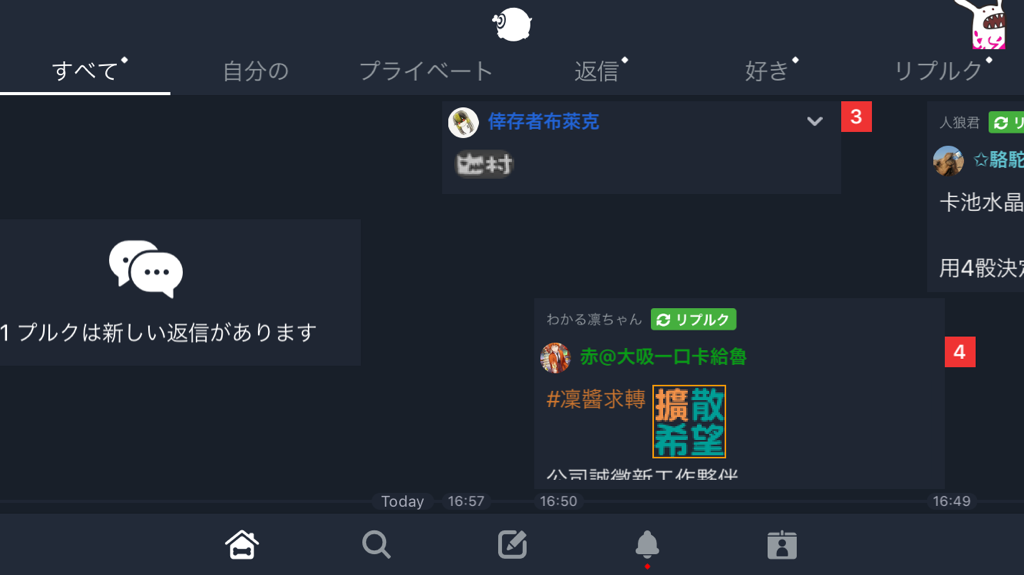
Task: Tap the Plurk creature logo at top
Action: point(512,24)
